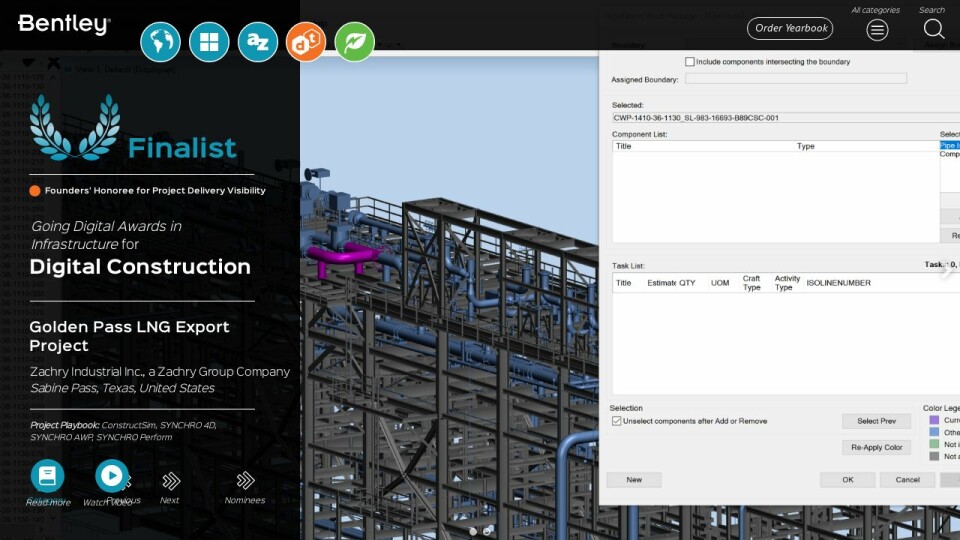Click the green color legend swatch

tap(934, 444)
